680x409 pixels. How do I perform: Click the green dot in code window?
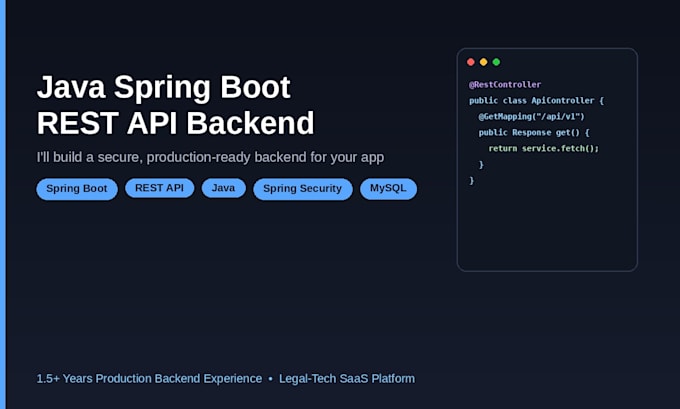pos(496,62)
